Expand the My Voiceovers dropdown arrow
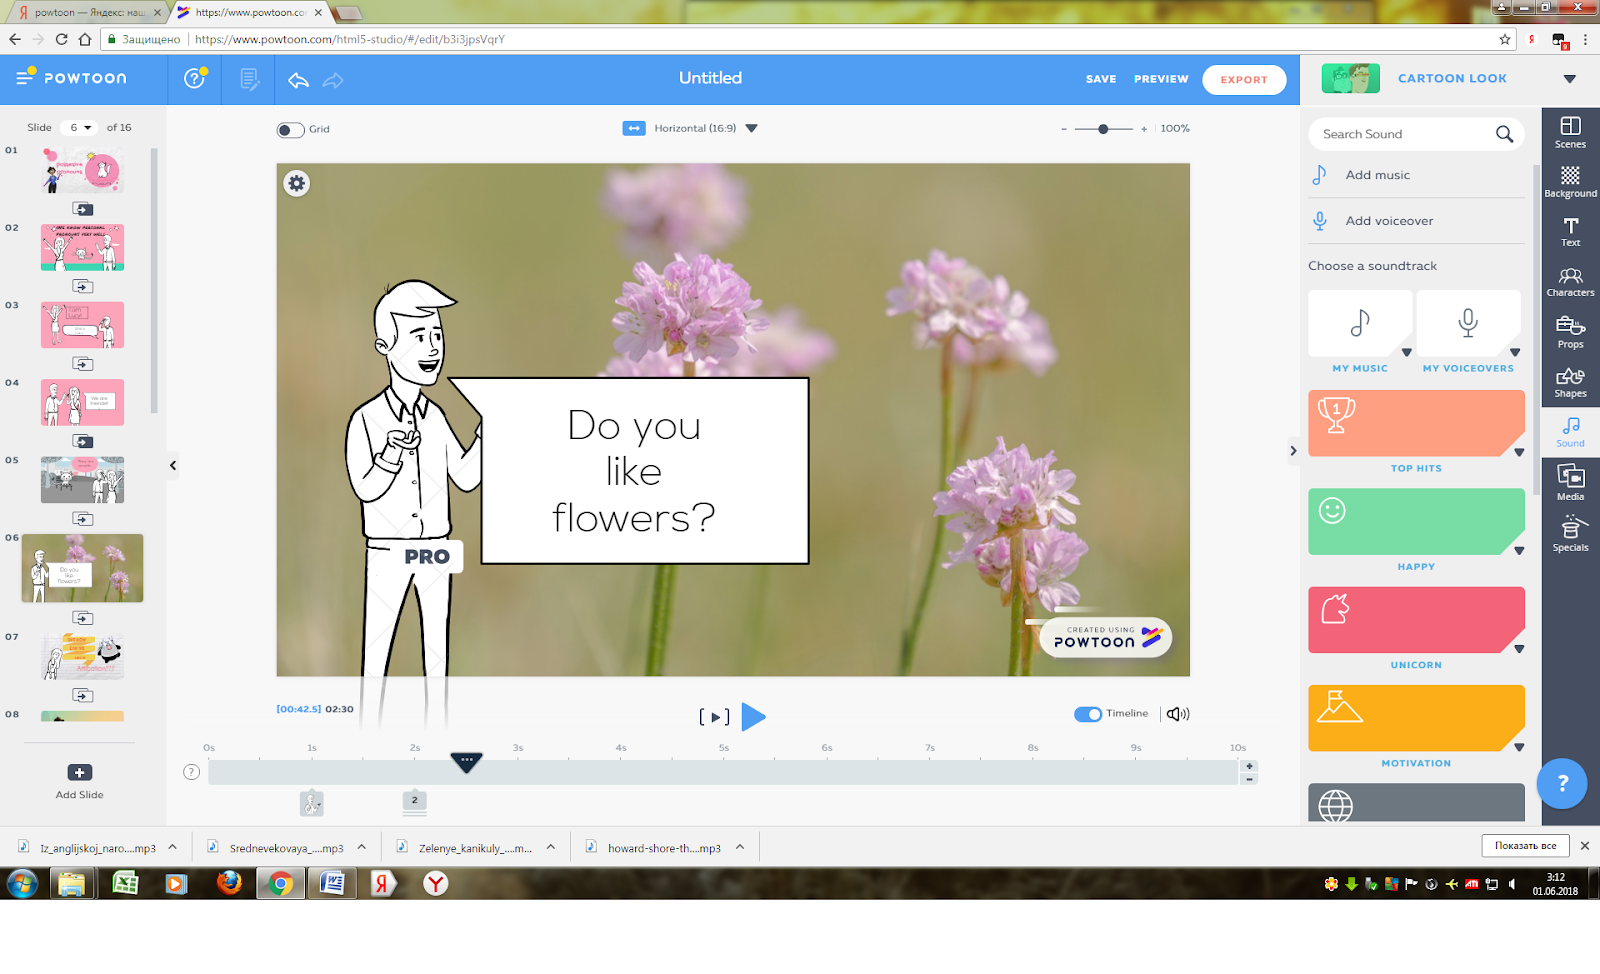1600x974 pixels. tap(1515, 352)
